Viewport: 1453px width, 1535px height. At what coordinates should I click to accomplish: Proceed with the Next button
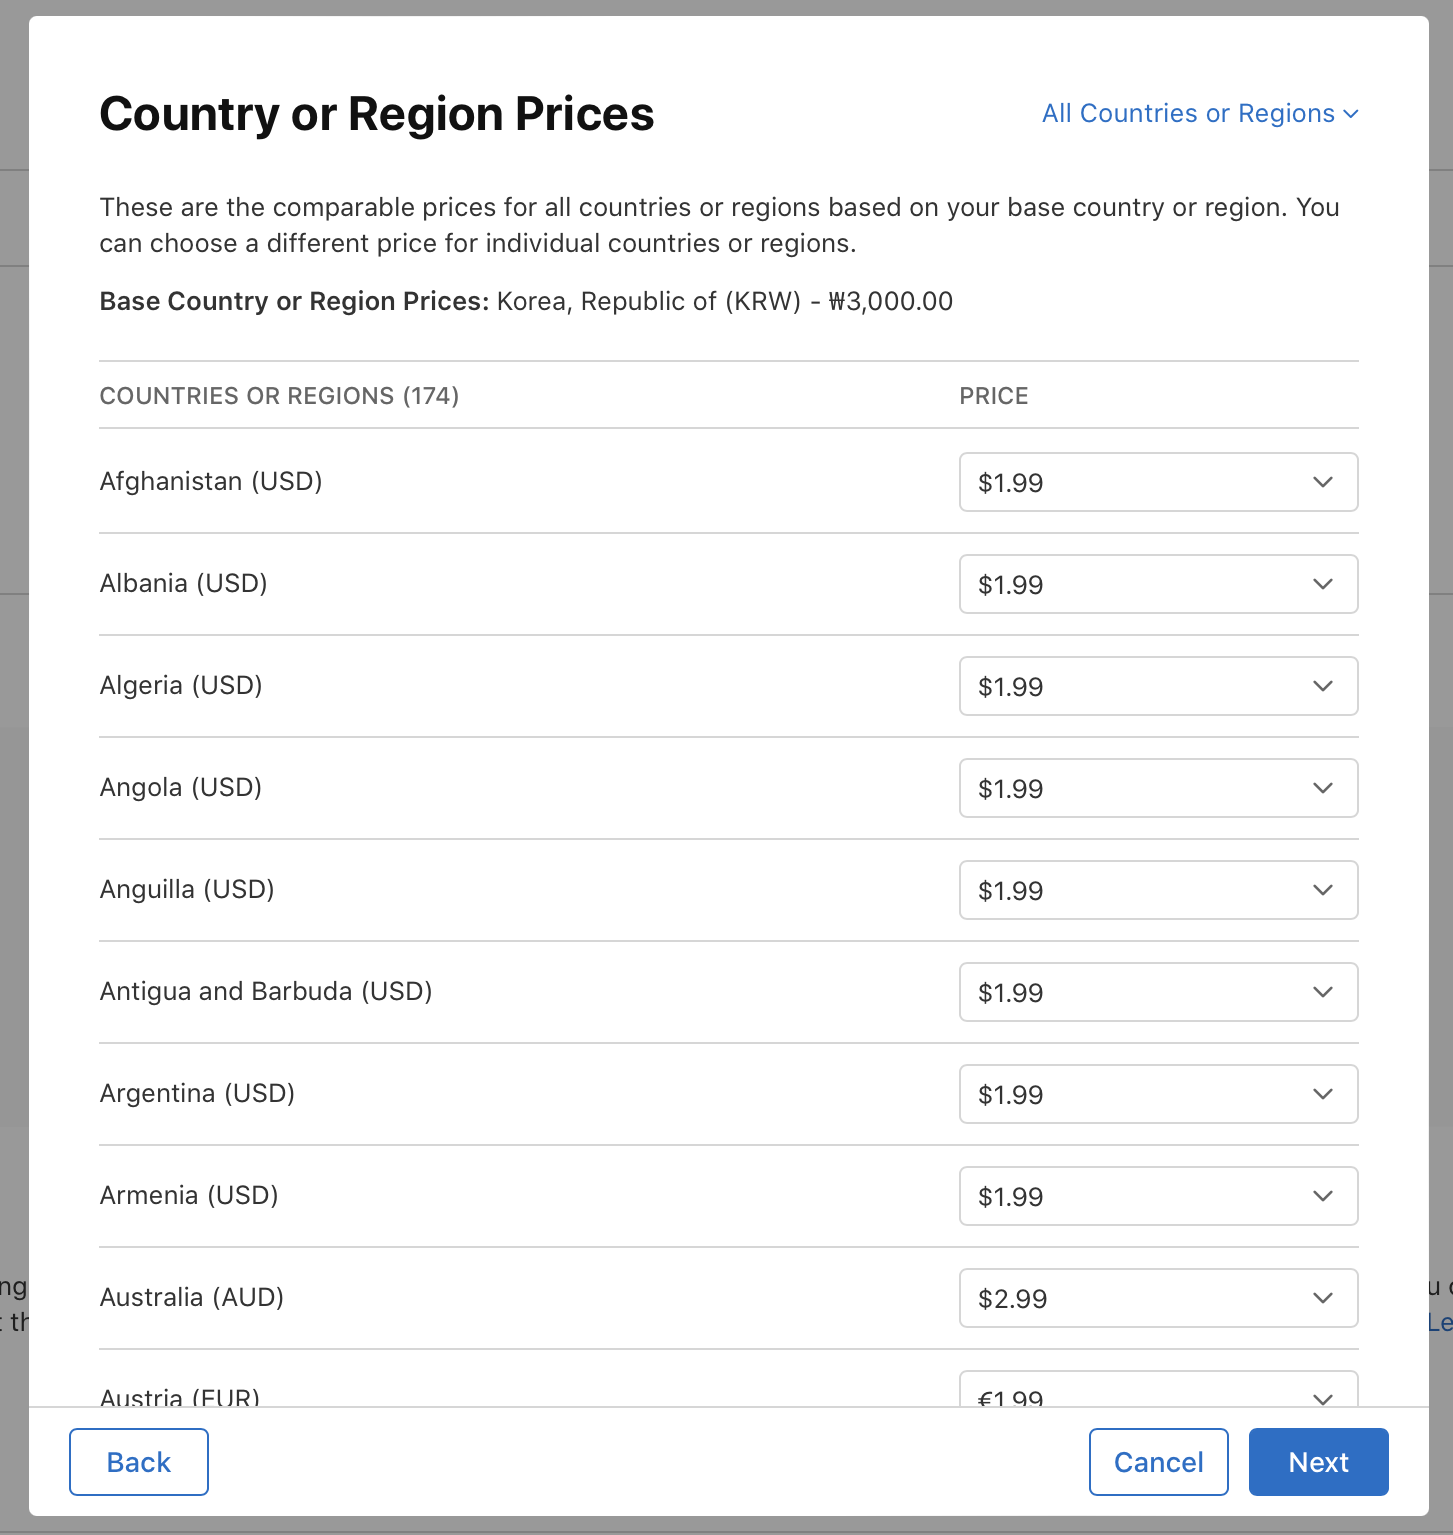[x=1318, y=1462]
